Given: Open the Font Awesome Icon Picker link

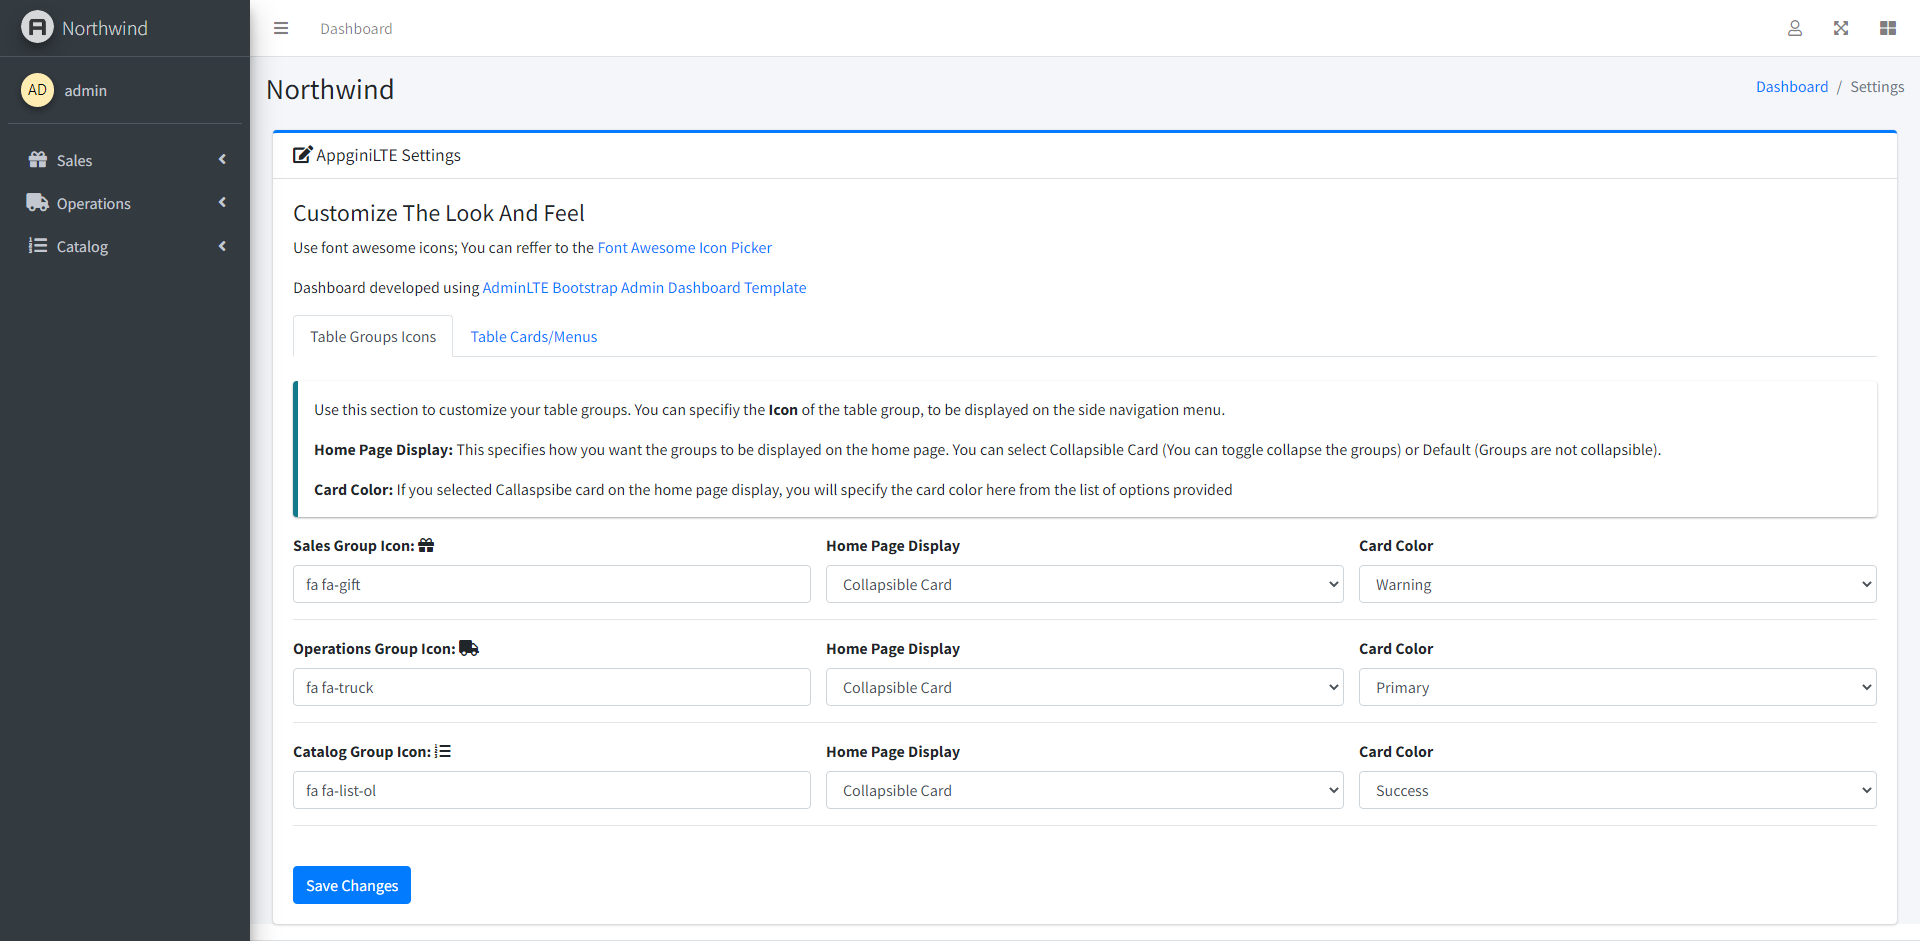Looking at the screenshot, I should (684, 248).
